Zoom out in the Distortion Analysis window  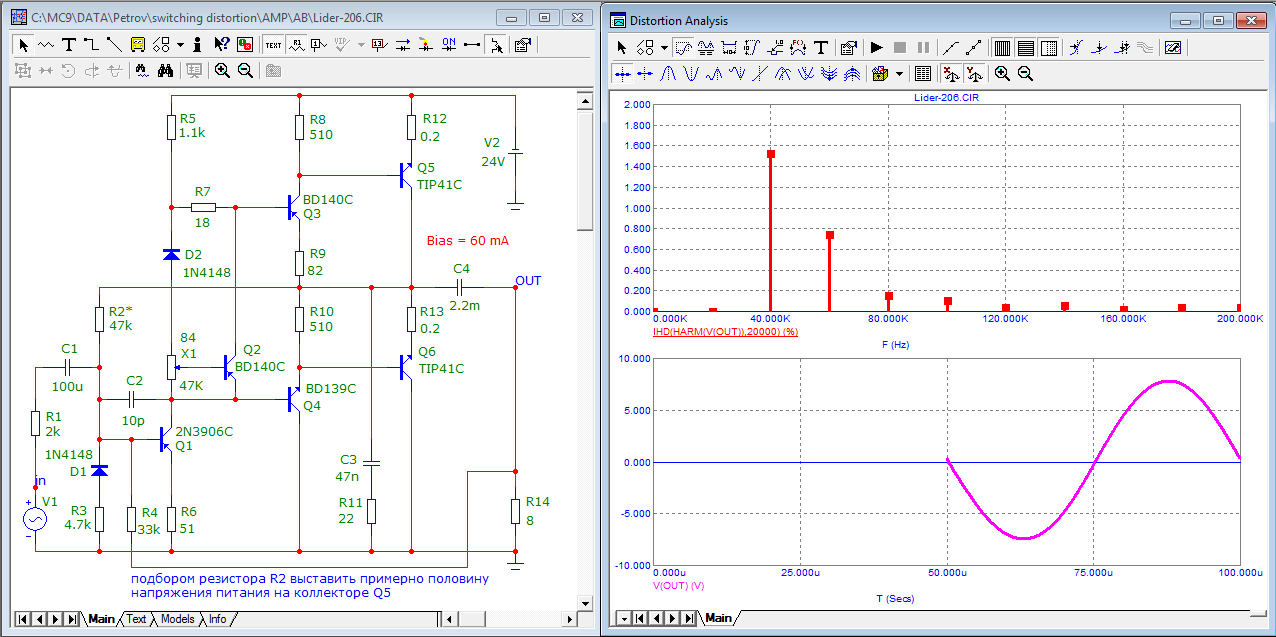click(x=1025, y=73)
